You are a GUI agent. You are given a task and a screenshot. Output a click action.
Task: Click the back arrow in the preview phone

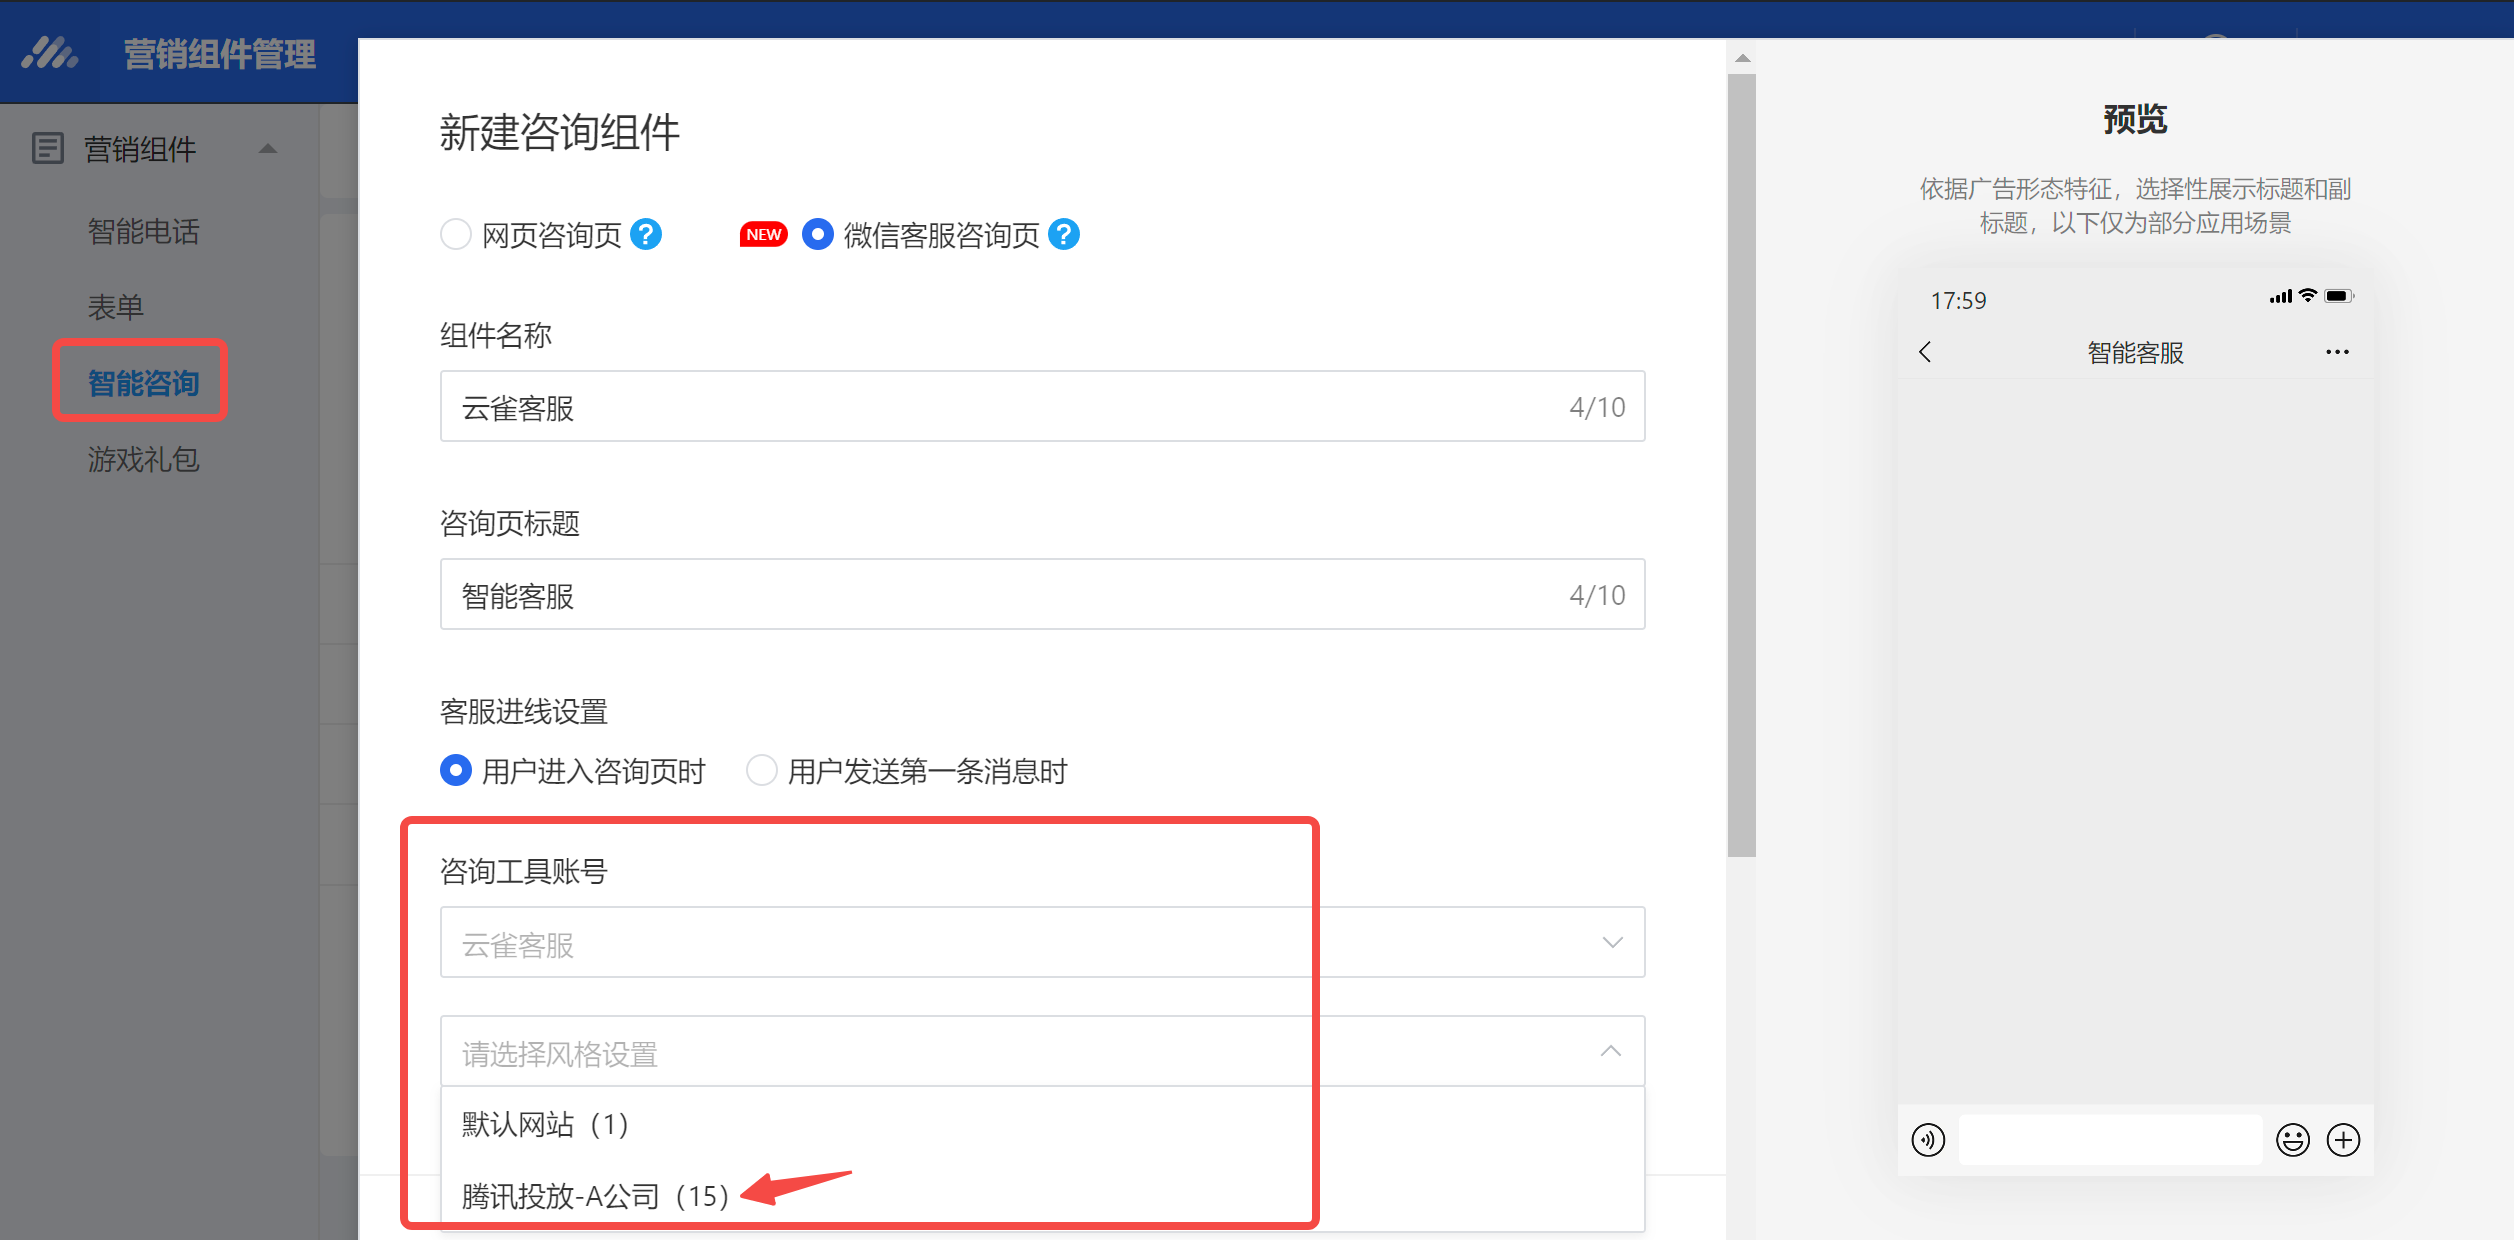1925,352
